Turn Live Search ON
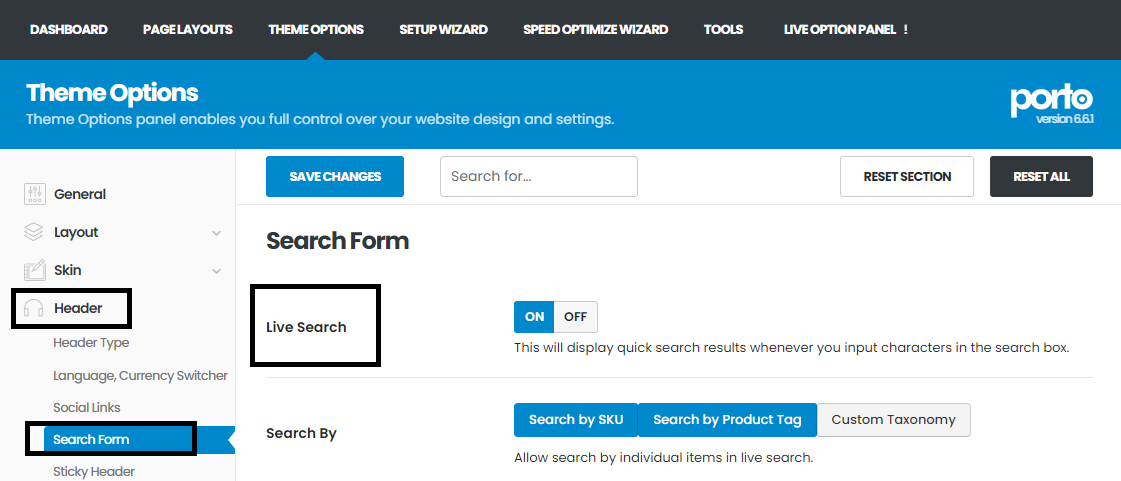 coord(534,317)
